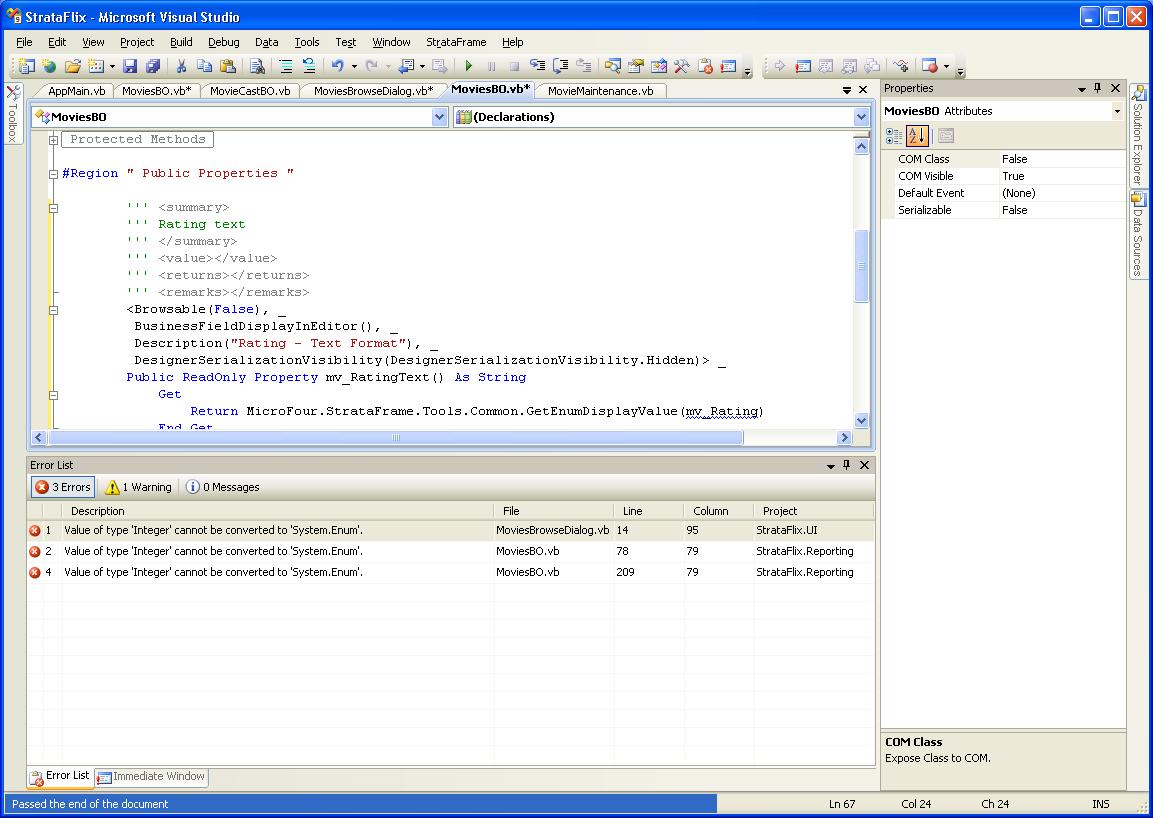1153x818 pixels.
Task: Open the StrataFrame menu
Action: pyautogui.click(x=456, y=42)
